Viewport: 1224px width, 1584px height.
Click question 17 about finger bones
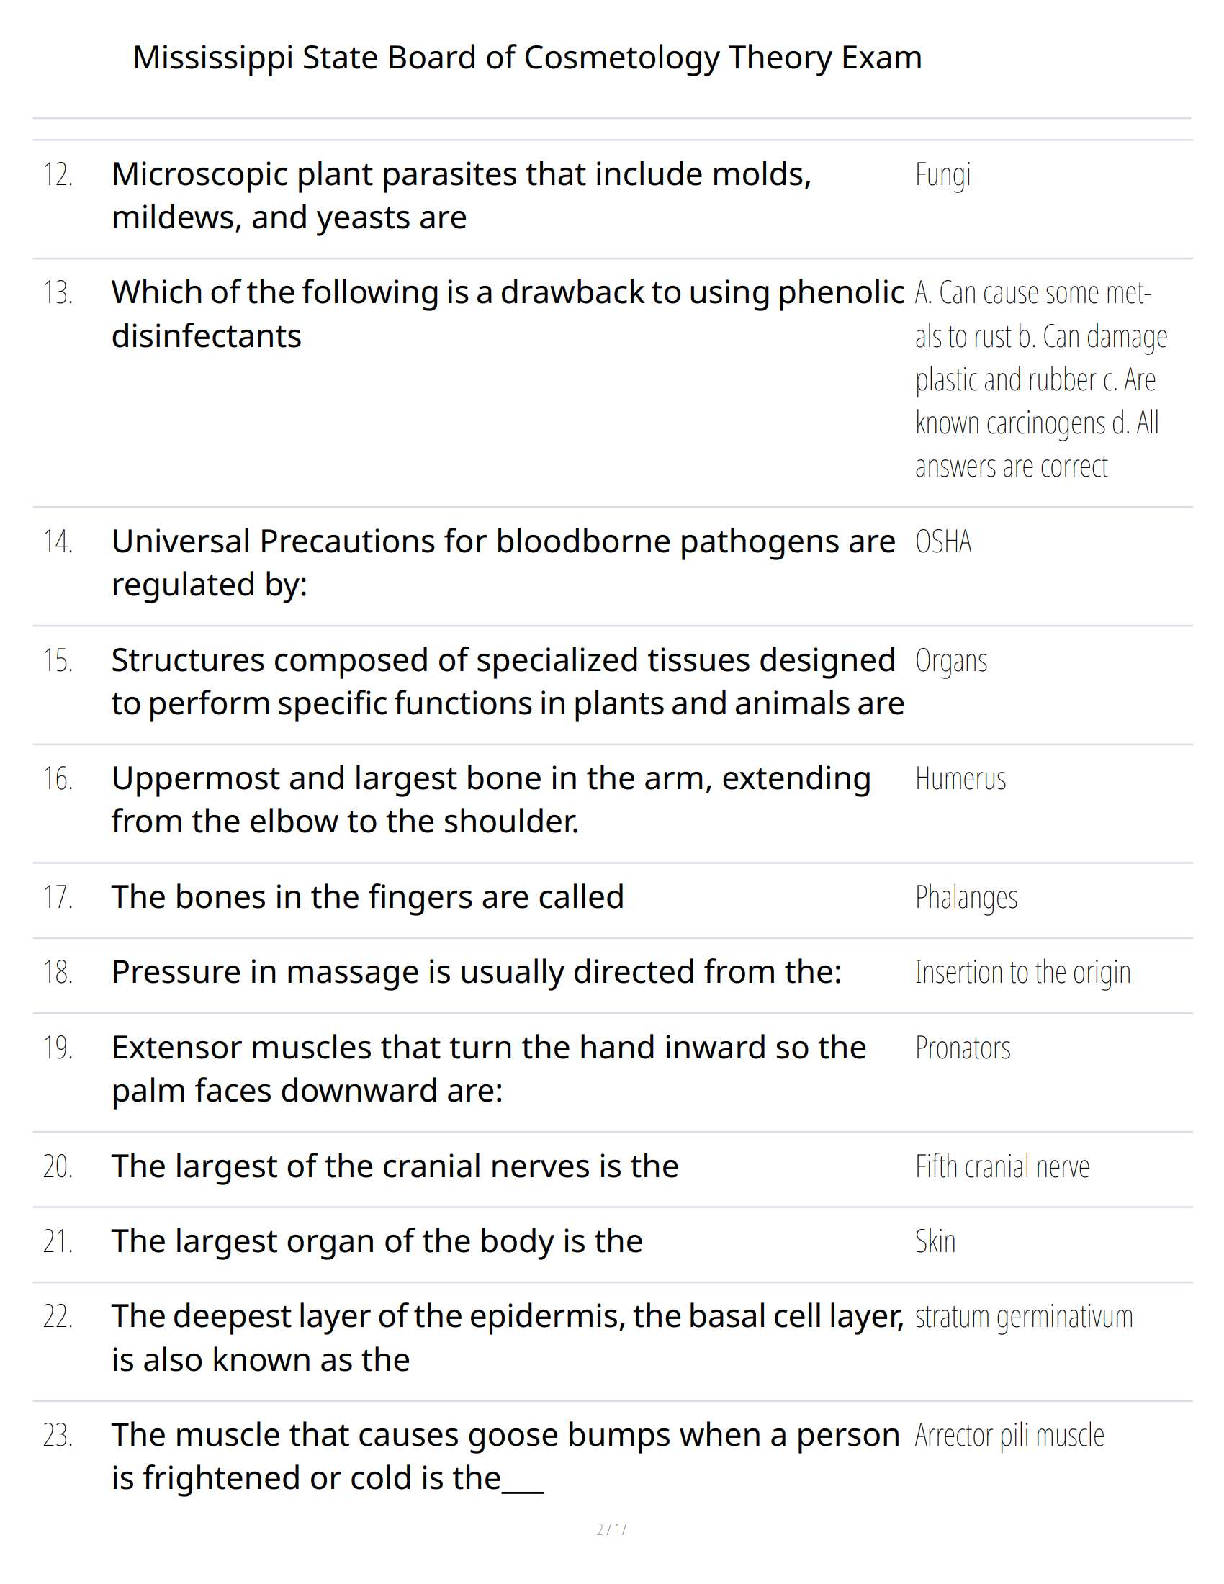coord(367,897)
